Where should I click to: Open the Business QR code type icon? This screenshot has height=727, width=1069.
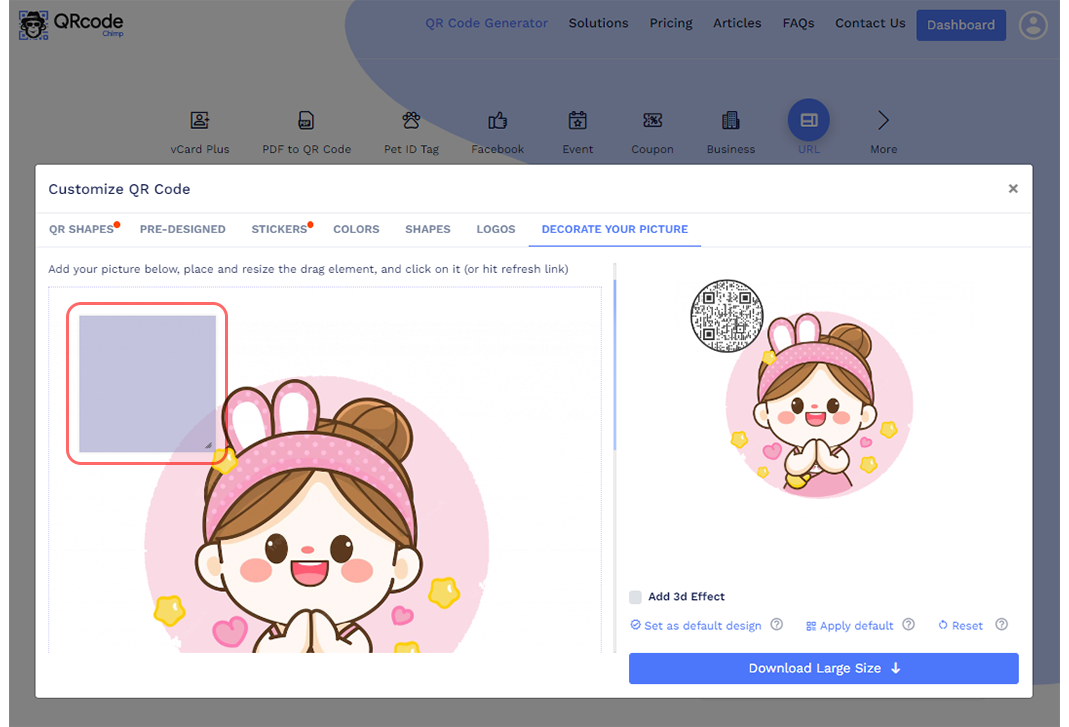[730, 119]
